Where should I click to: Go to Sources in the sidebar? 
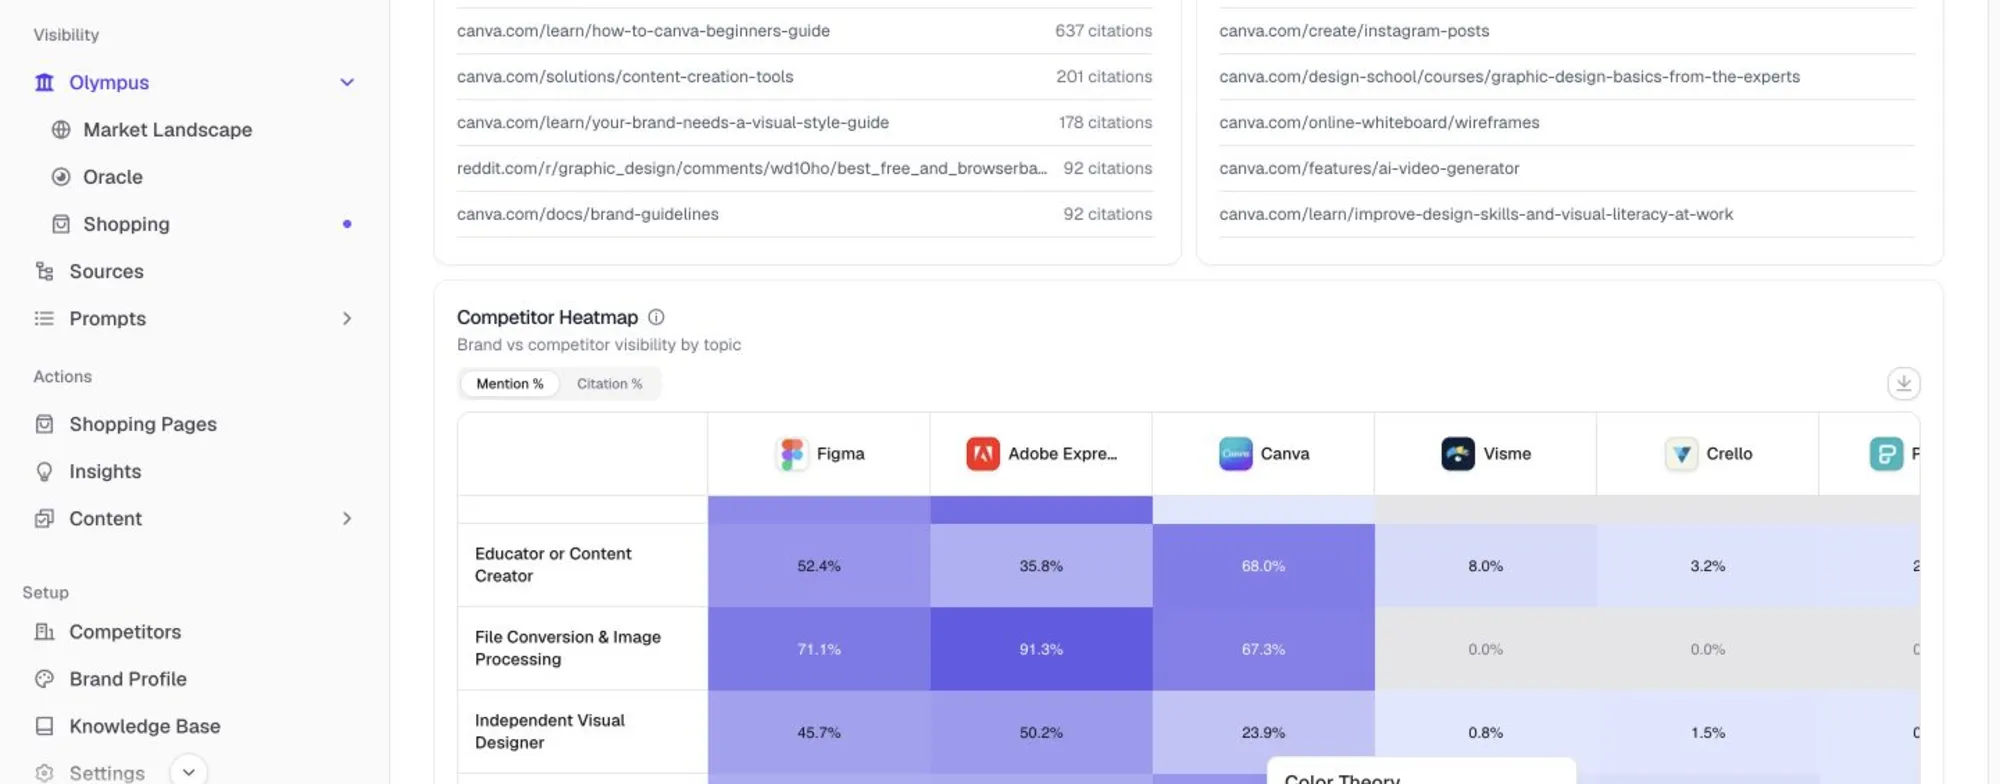click(x=106, y=271)
